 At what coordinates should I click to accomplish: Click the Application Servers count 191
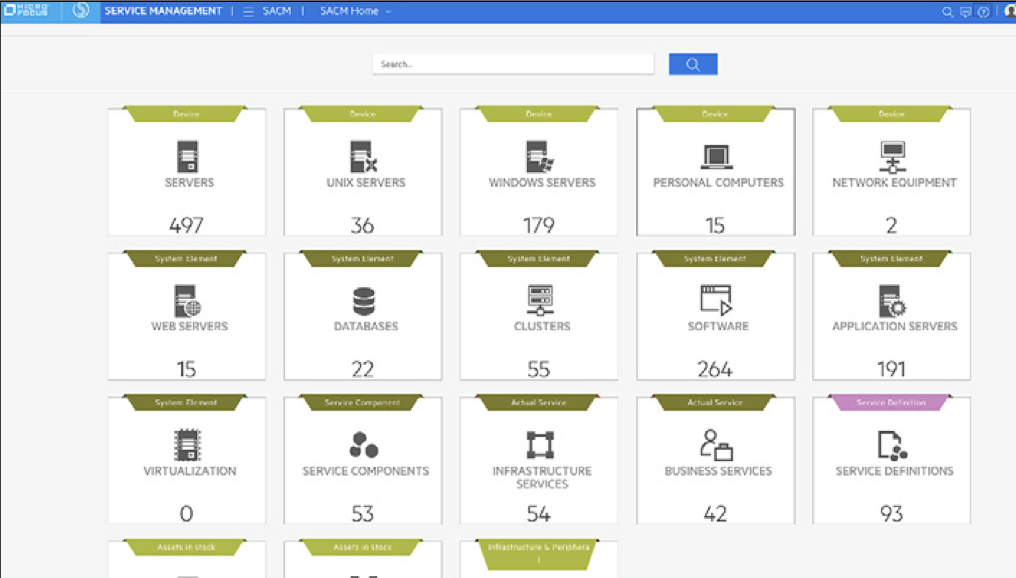(x=892, y=369)
